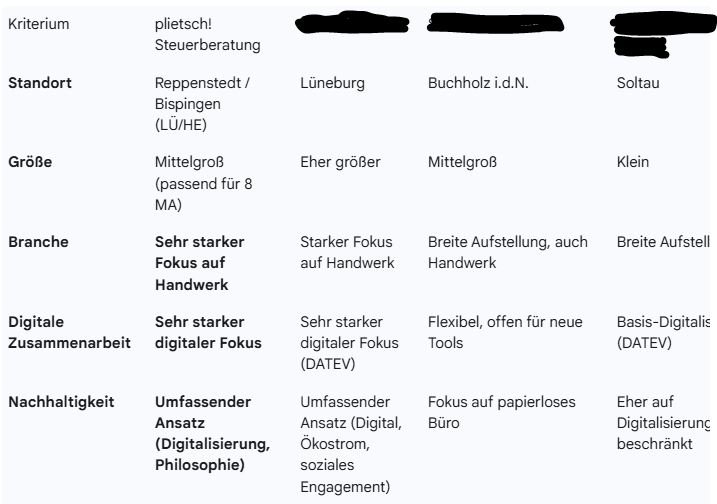Select the Basis-Digitalisierung (DATEV) cell
The width and height of the screenshot is (717, 504).
click(x=663, y=329)
